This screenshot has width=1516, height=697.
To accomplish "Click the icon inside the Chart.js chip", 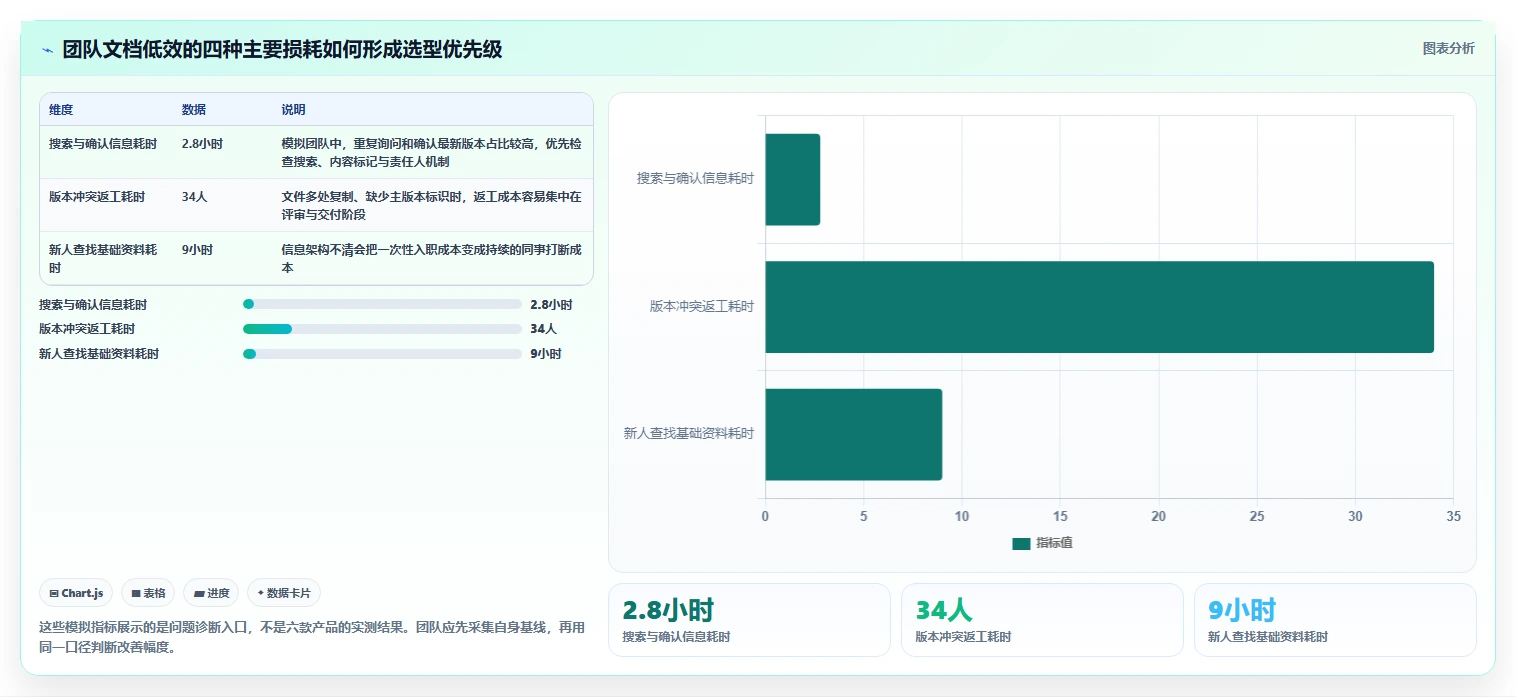I will [x=54, y=593].
